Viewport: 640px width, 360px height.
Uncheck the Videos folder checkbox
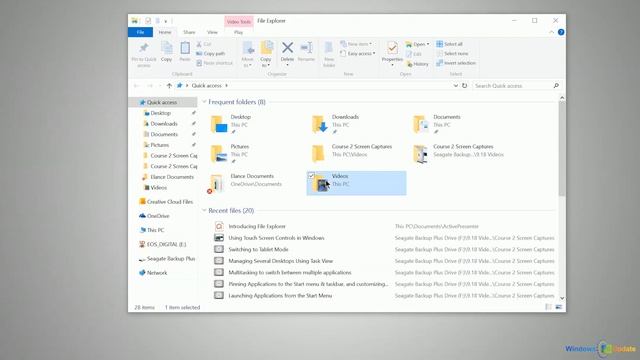[311, 176]
